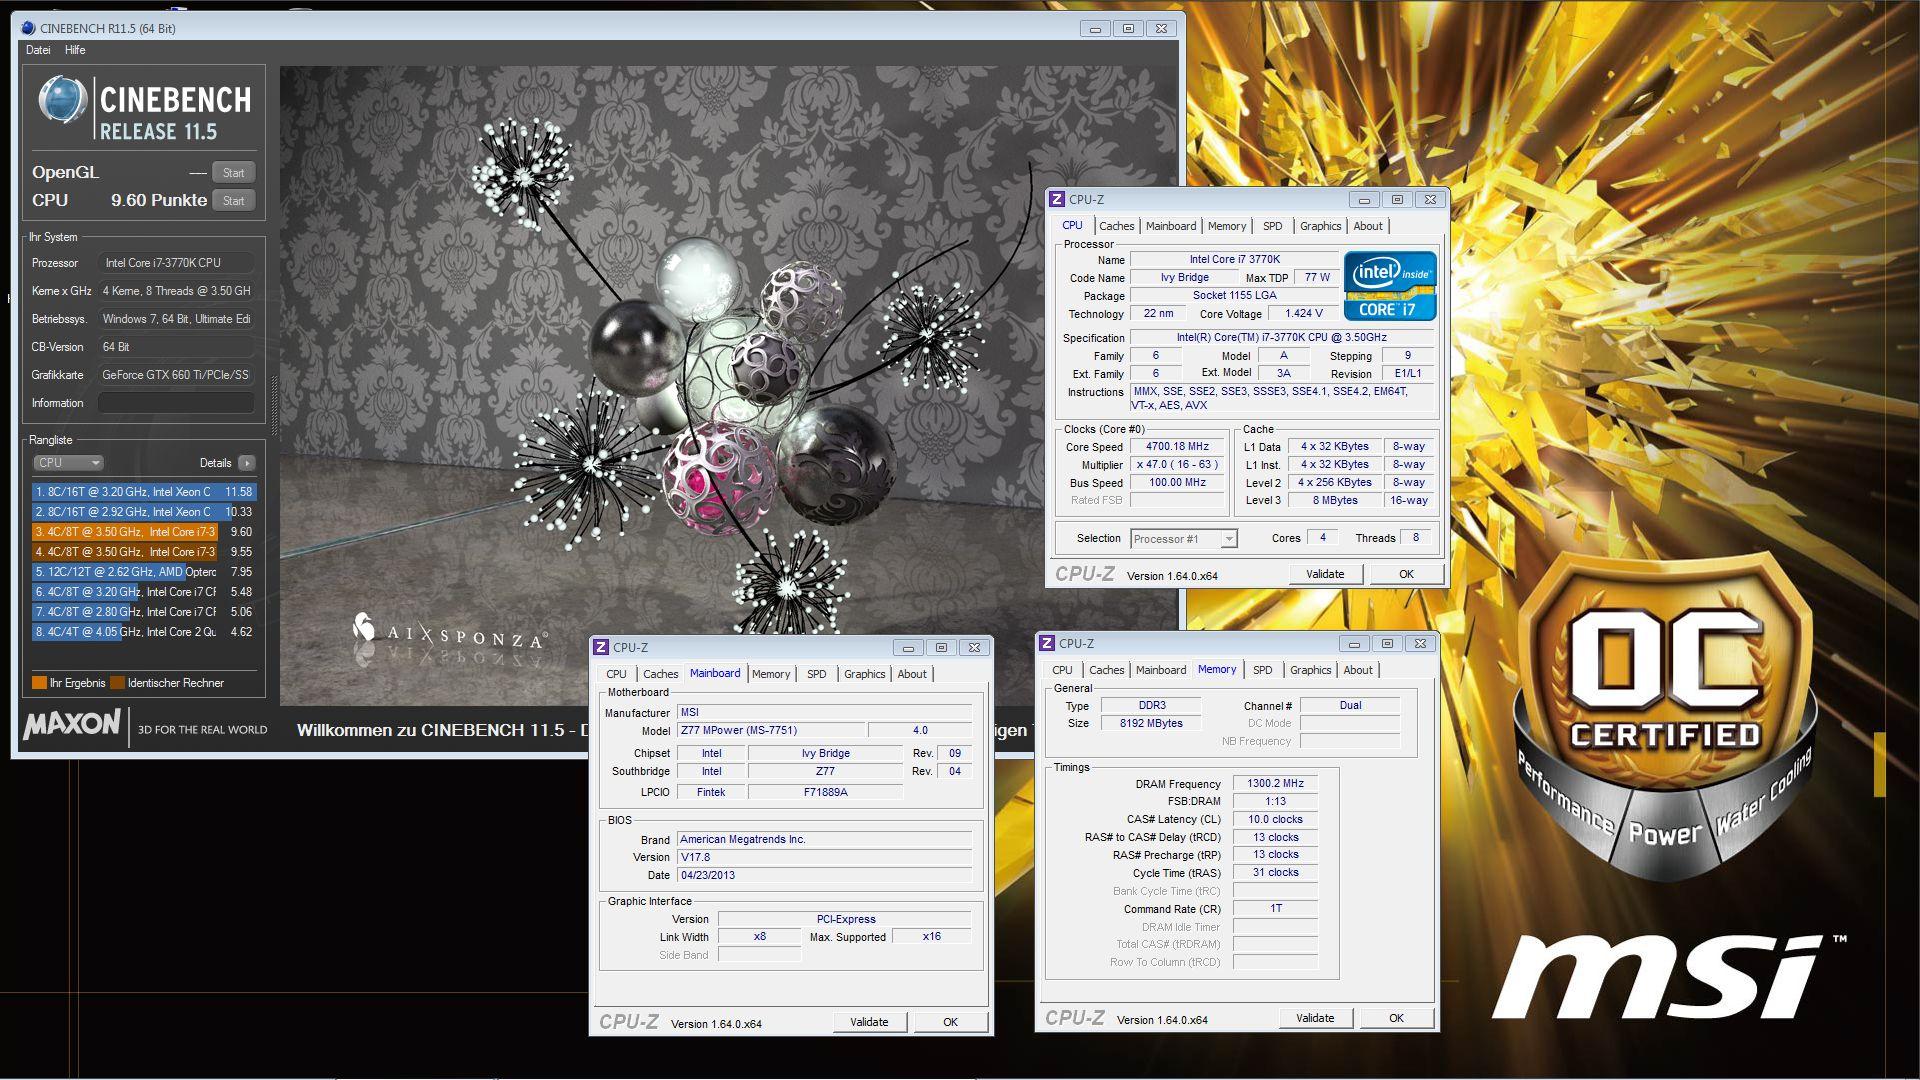Click the CPU-Z icon in the CPU window title bar
1920x1080 pixels.
pos(1057,199)
